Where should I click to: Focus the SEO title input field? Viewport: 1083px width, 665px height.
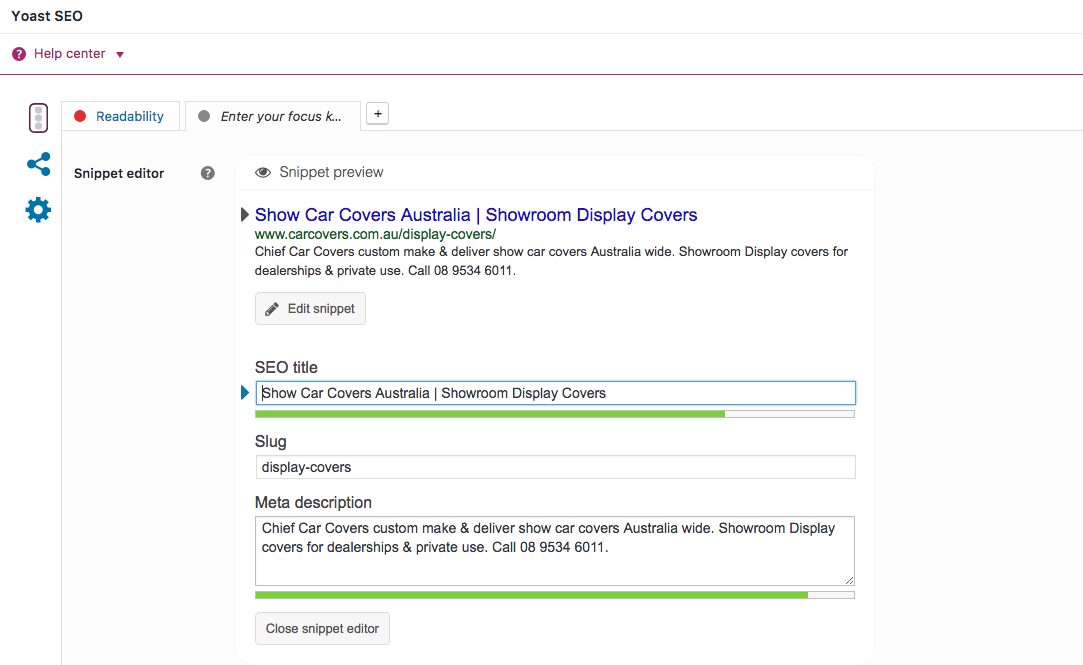[x=555, y=393]
